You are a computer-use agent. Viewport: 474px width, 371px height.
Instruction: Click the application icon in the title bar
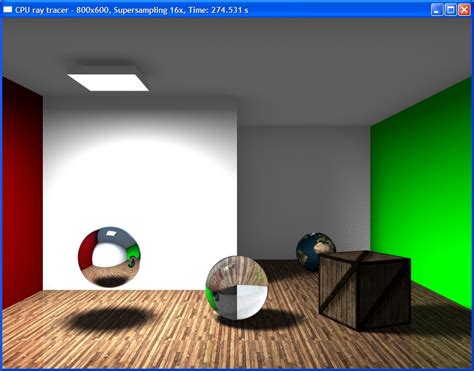coord(7,10)
